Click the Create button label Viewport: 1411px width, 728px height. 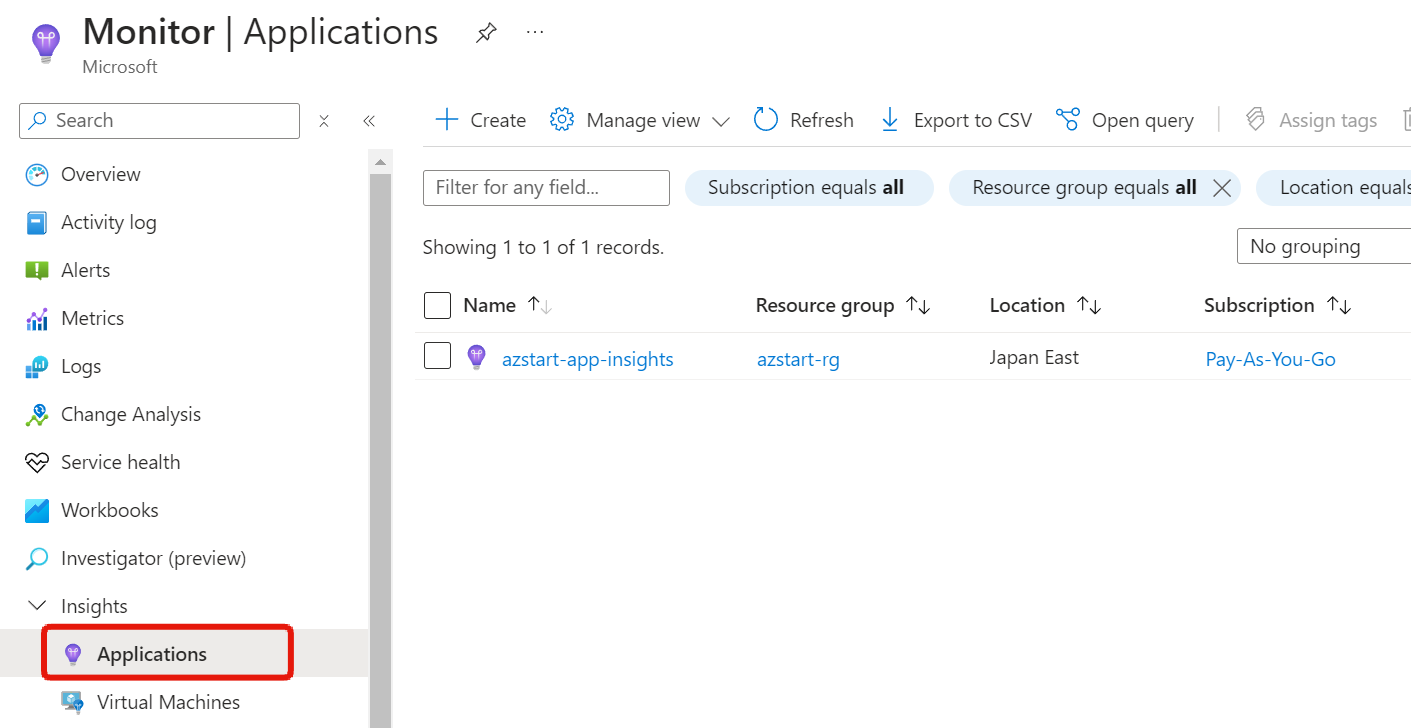498,121
